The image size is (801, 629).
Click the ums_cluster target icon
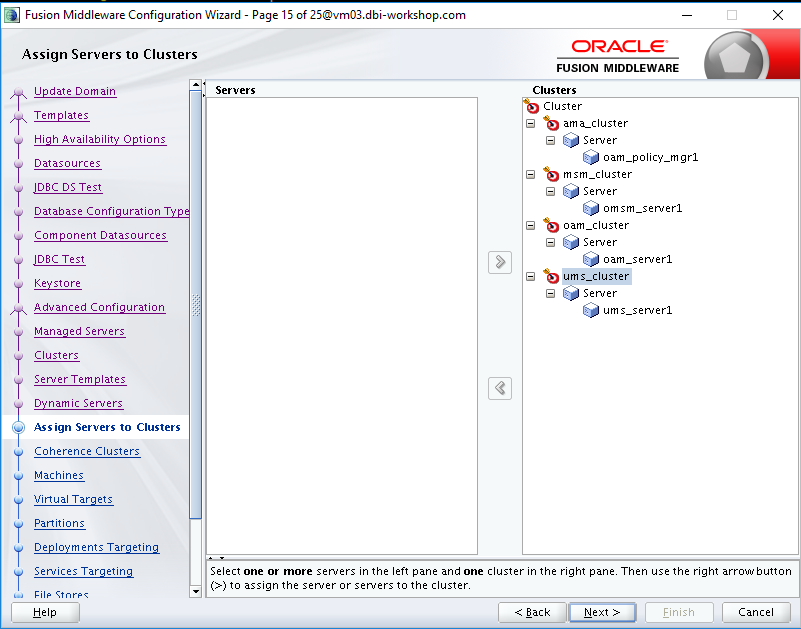pos(551,276)
